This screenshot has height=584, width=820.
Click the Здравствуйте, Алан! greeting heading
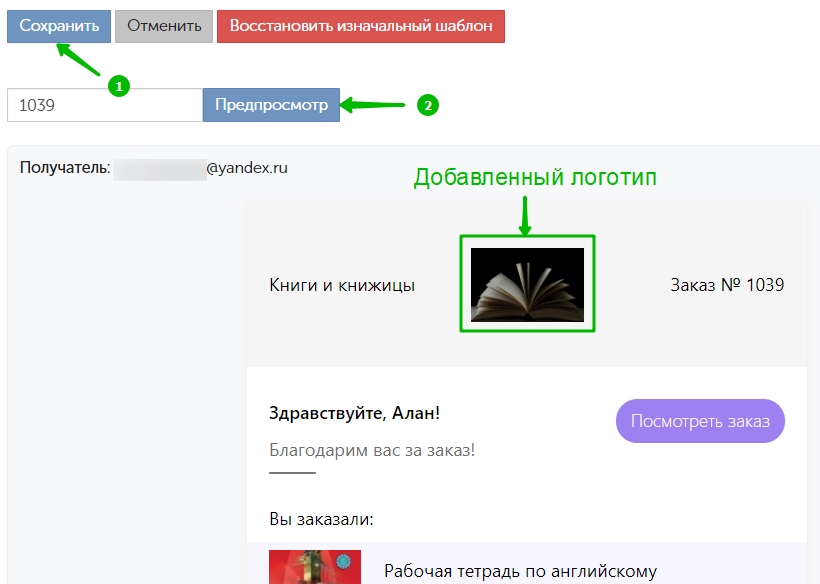(355, 413)
